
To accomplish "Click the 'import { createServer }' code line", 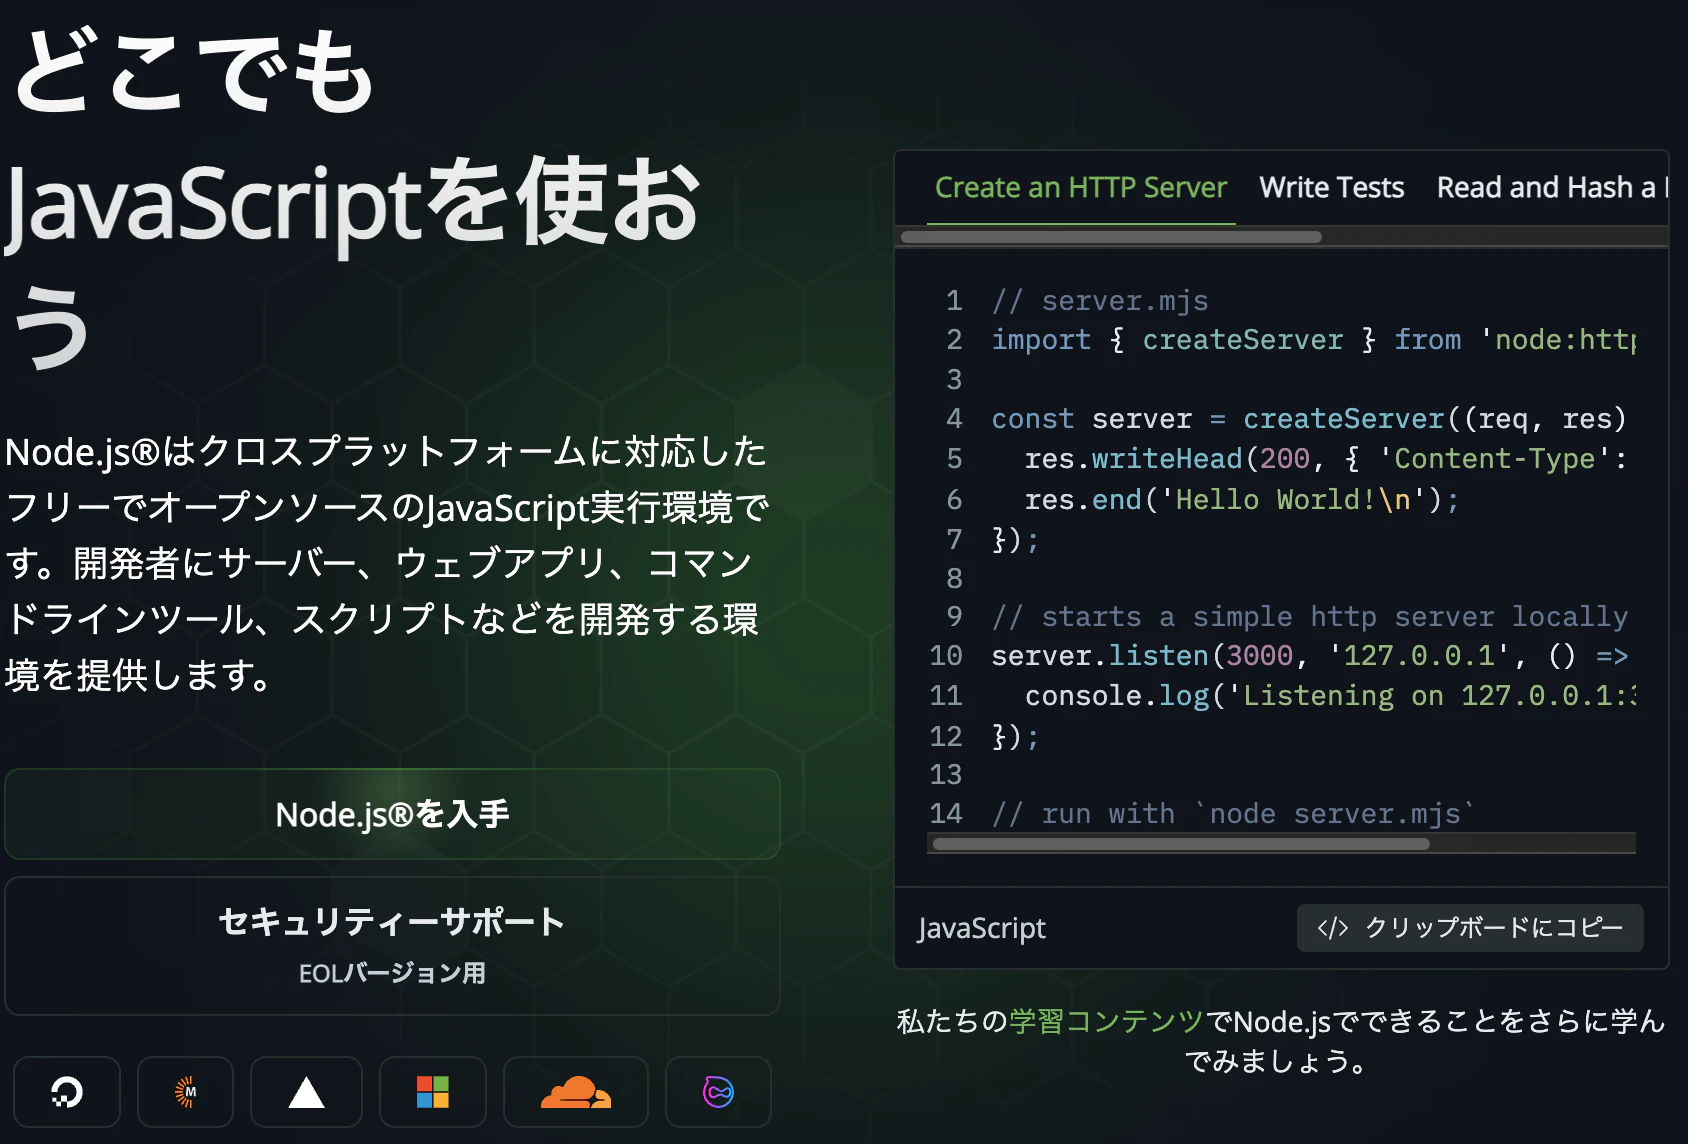I will [1313, 340].
